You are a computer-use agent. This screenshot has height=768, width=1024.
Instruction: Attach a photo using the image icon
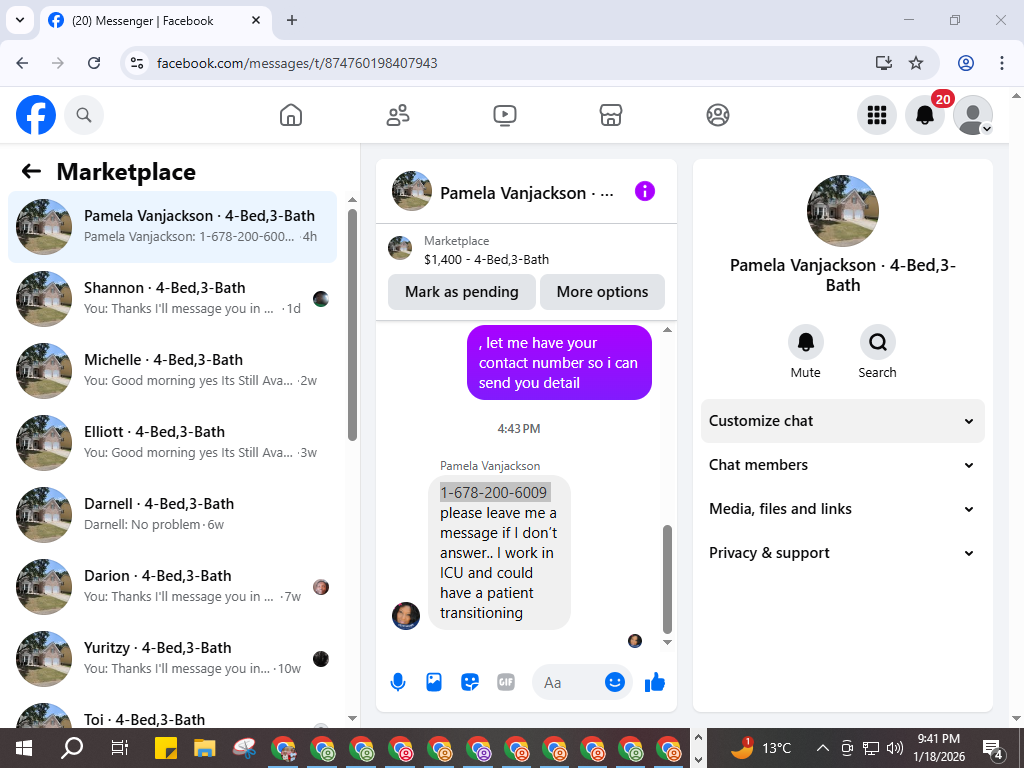(434, 682)
